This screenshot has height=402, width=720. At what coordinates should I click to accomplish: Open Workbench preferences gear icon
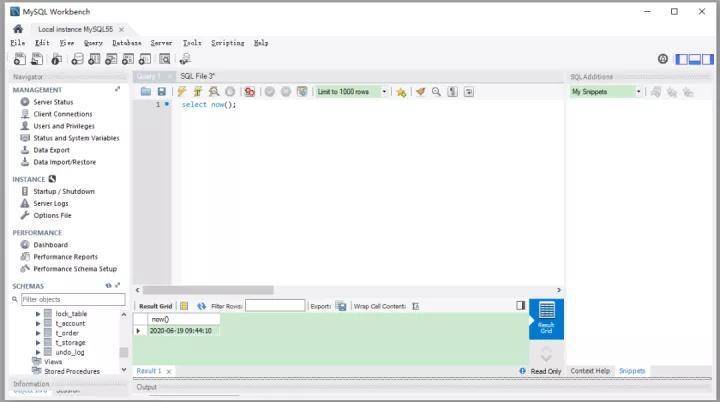click(663, 59)
